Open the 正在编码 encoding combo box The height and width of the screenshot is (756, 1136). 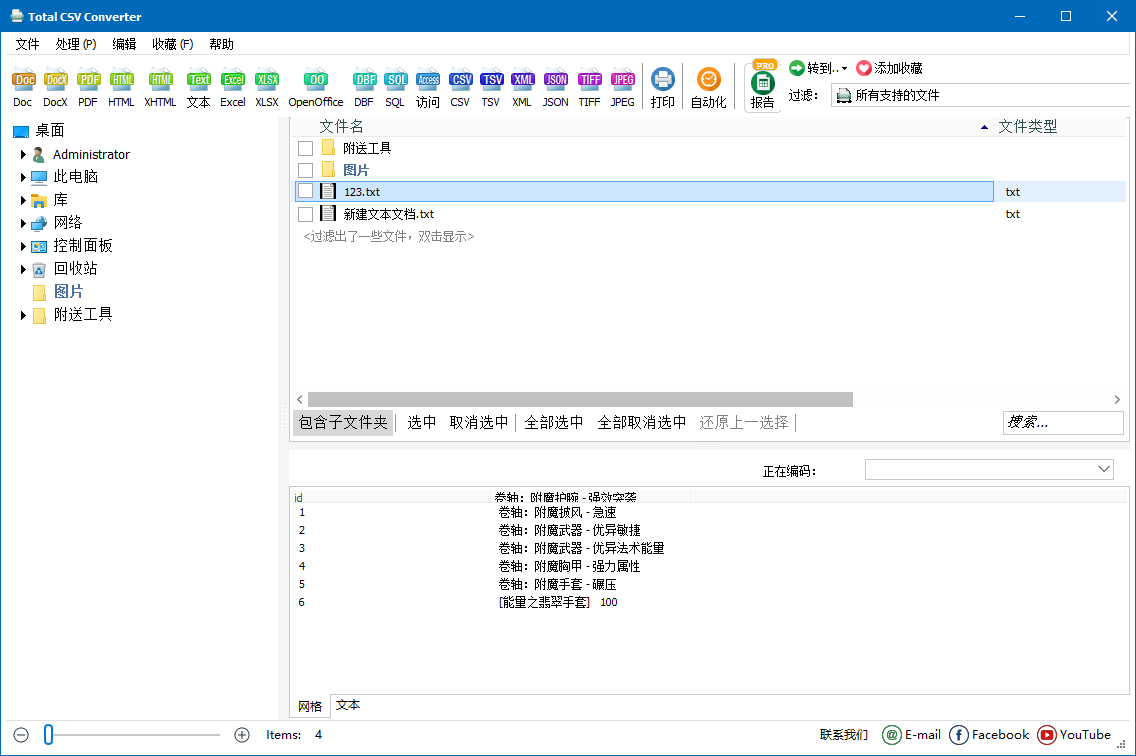990,470
